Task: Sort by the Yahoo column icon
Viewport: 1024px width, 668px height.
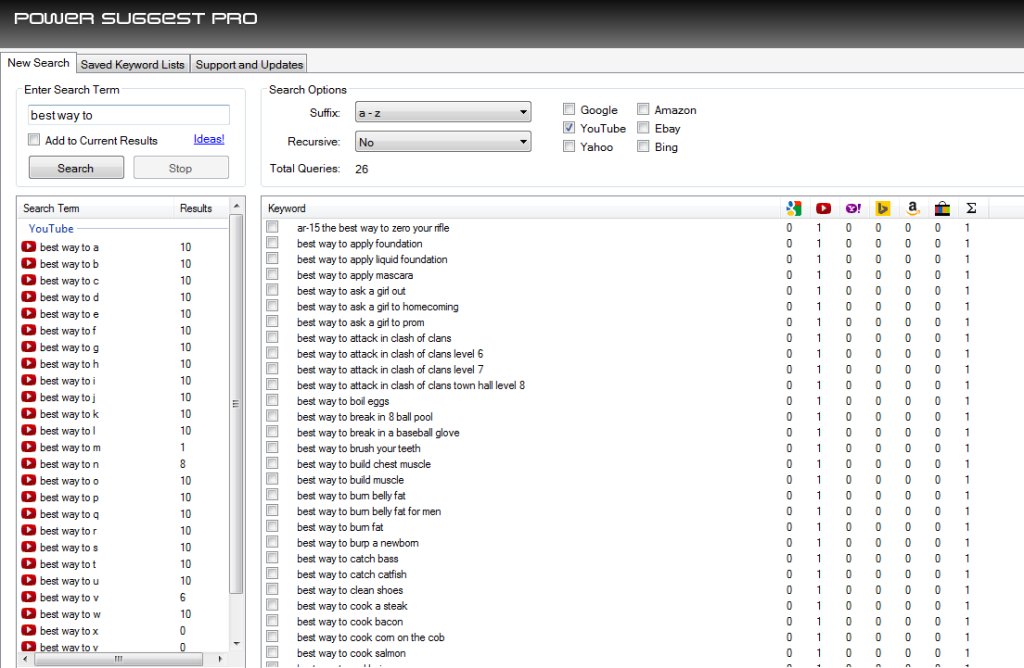Action: pos(853,208)
